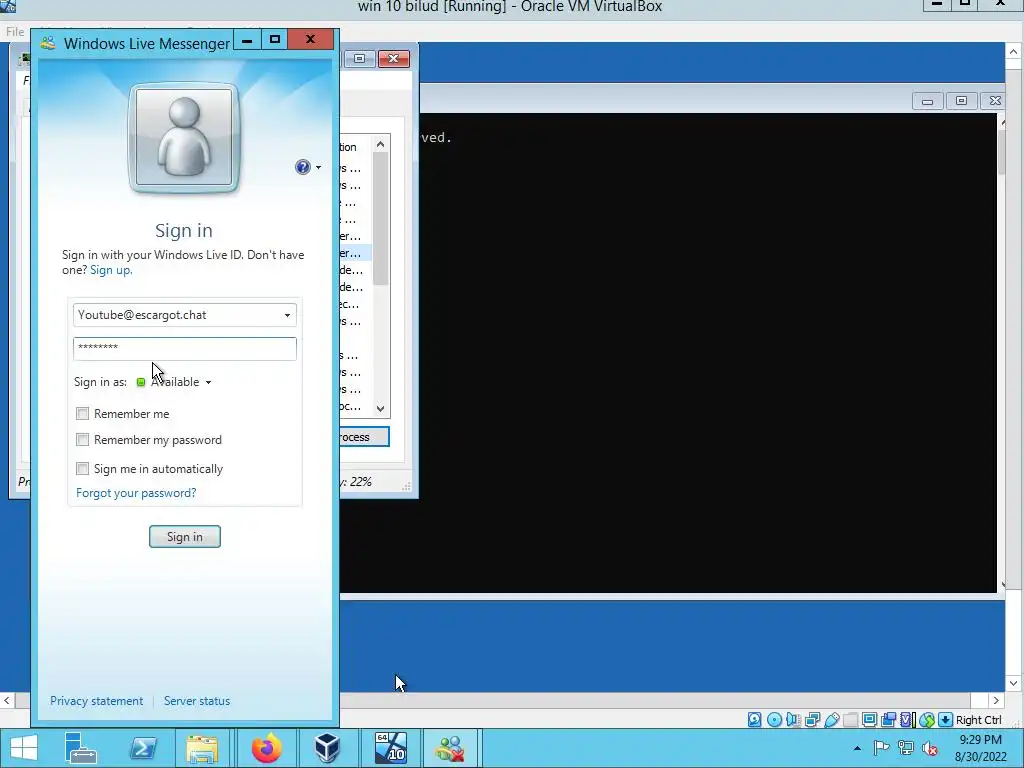Open the Windows Start button
Image resolution: width=1024 pixels, height=768 pixels.
[x=24, y=748]
